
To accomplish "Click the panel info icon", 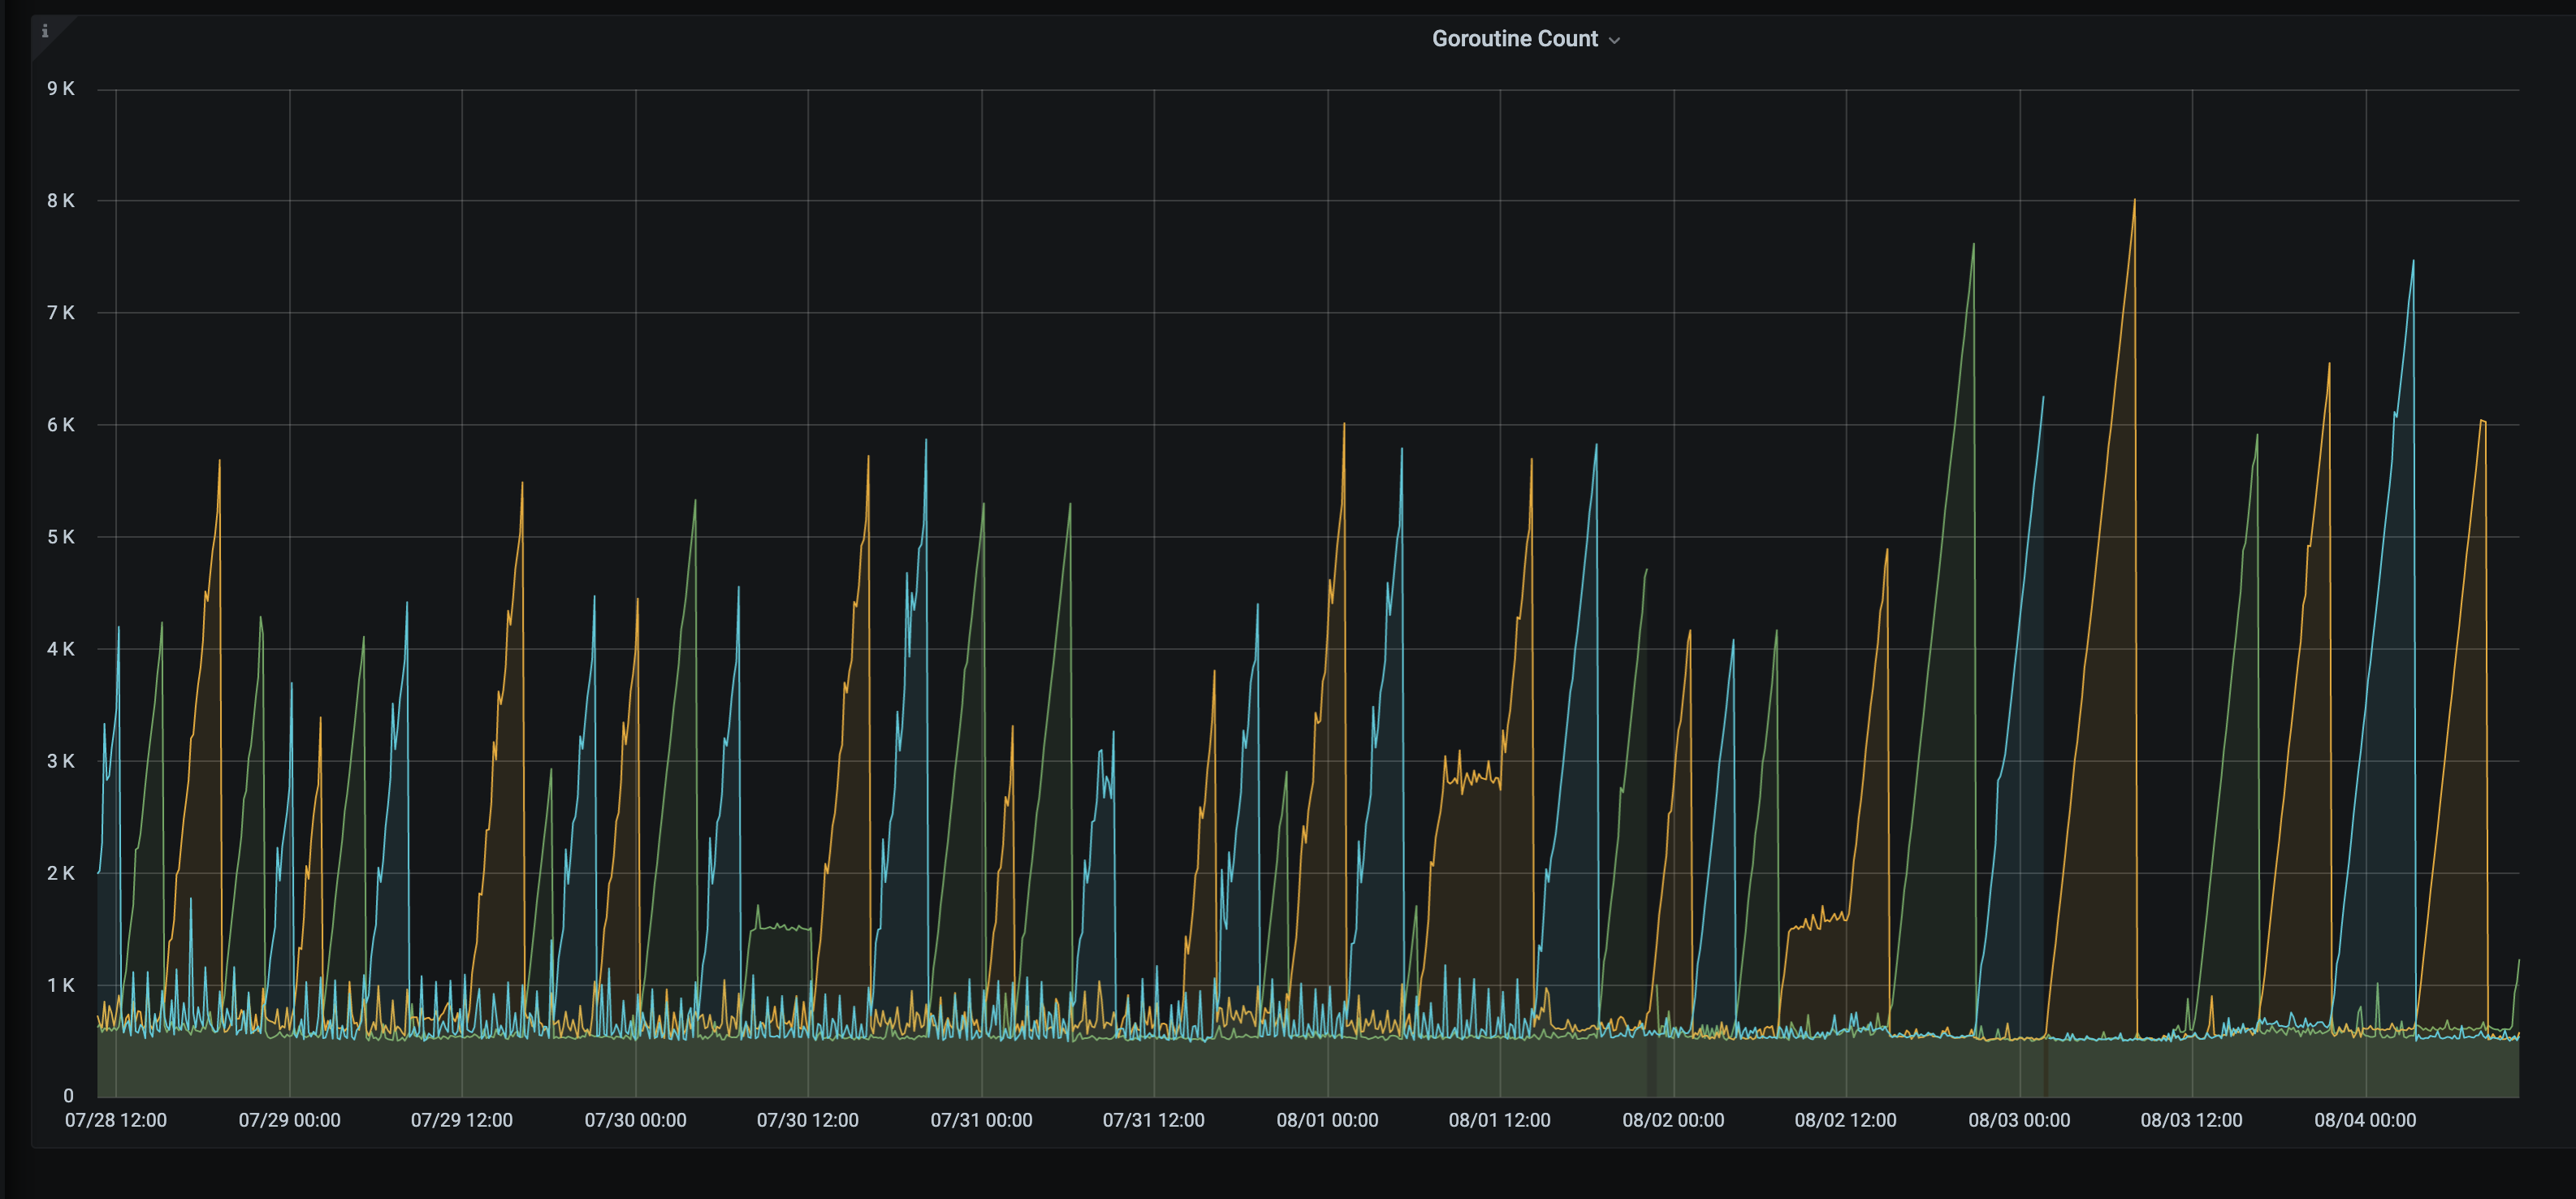I will point(45,32).
